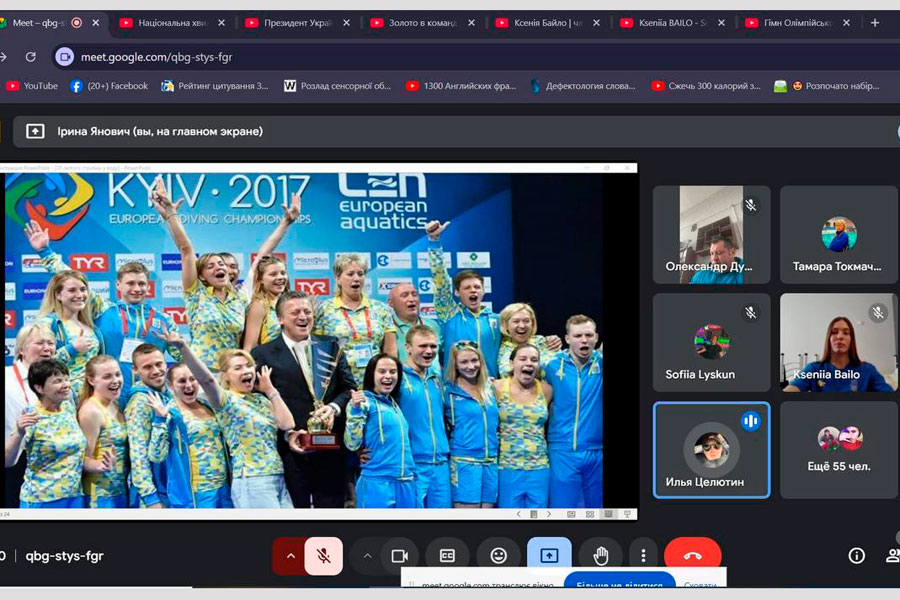Screen dimensions: 900x600
Task: Unmute the microphone in Meet toolbar
Action: tap(323, 556)
